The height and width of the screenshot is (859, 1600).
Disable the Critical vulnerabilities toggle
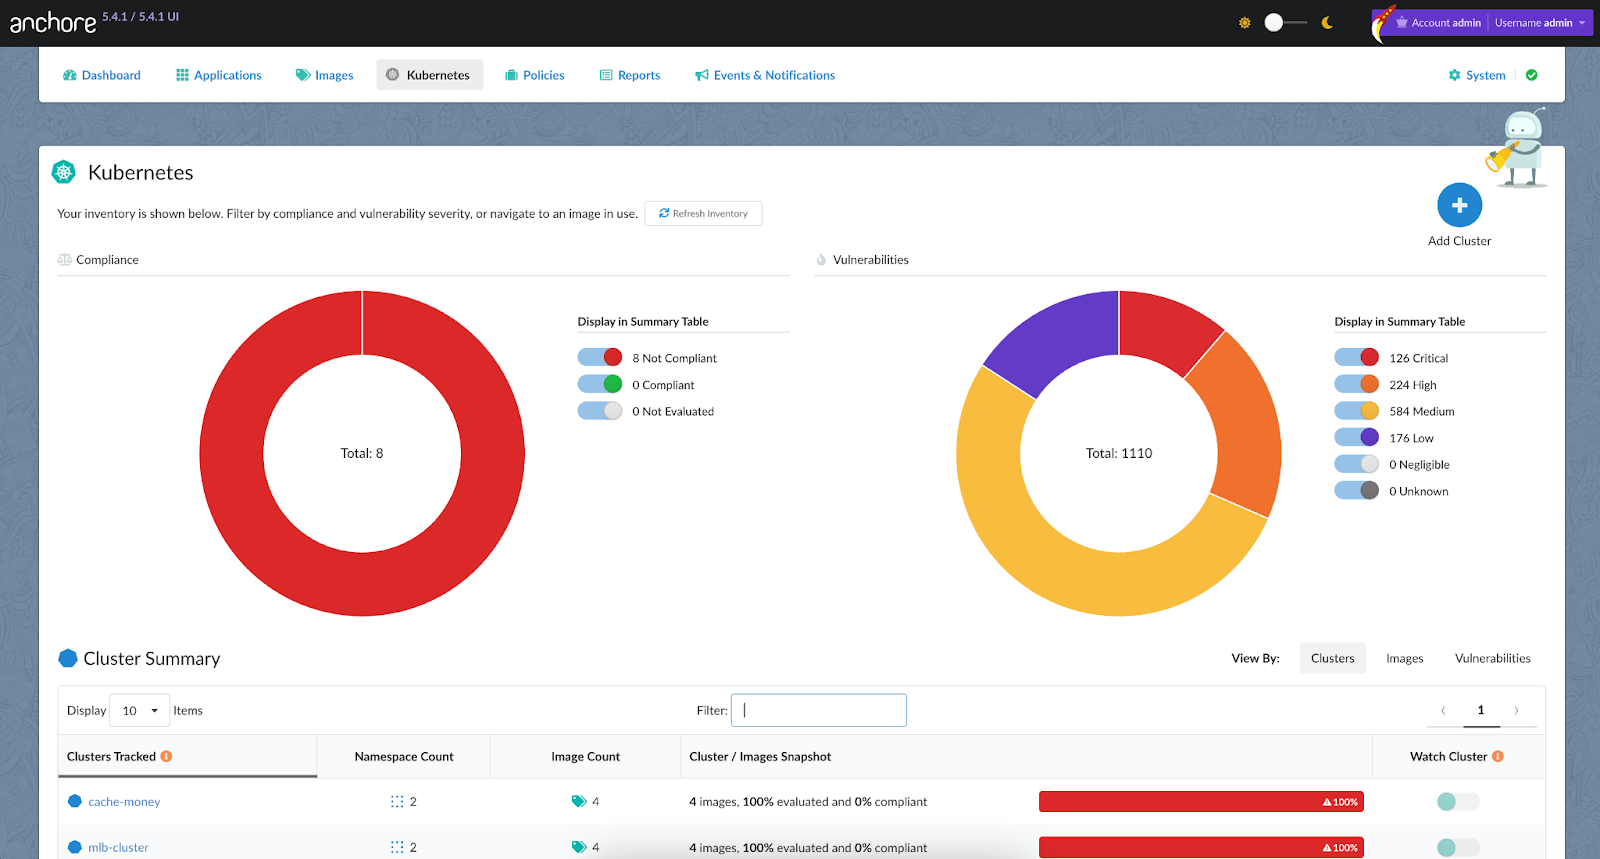[x=1357, y=357]
